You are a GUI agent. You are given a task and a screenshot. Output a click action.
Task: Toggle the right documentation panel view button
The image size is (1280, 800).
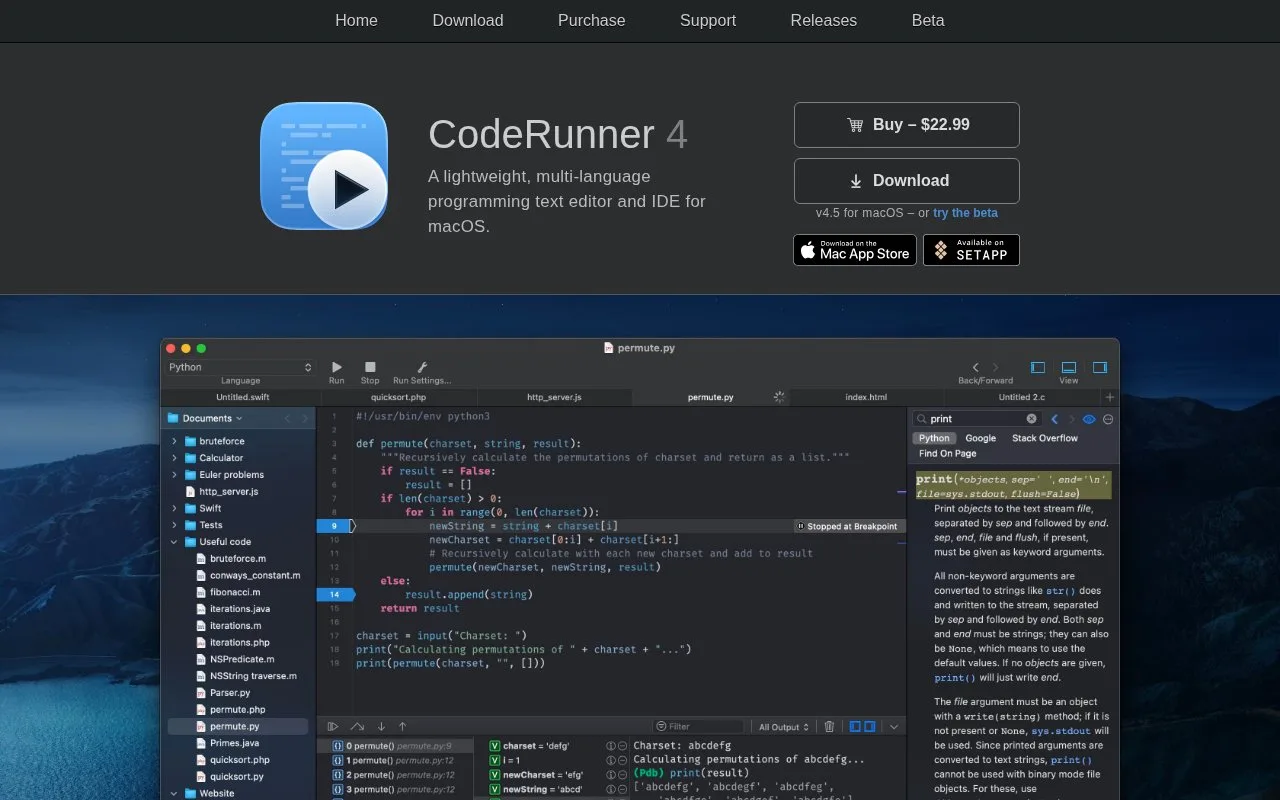coord(1100,367)
